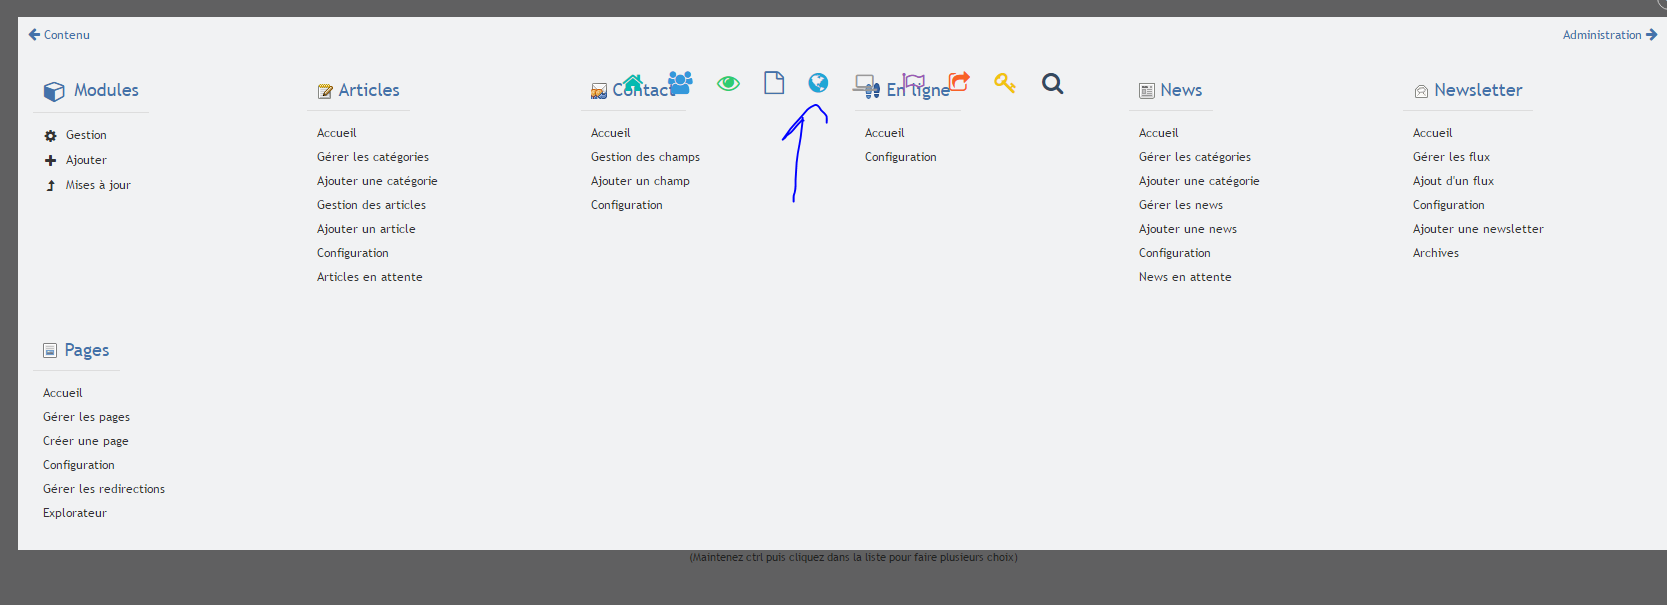1667x605 pixels.
Task: Click the yellow key icon
Action: (x=1005, y=83)
